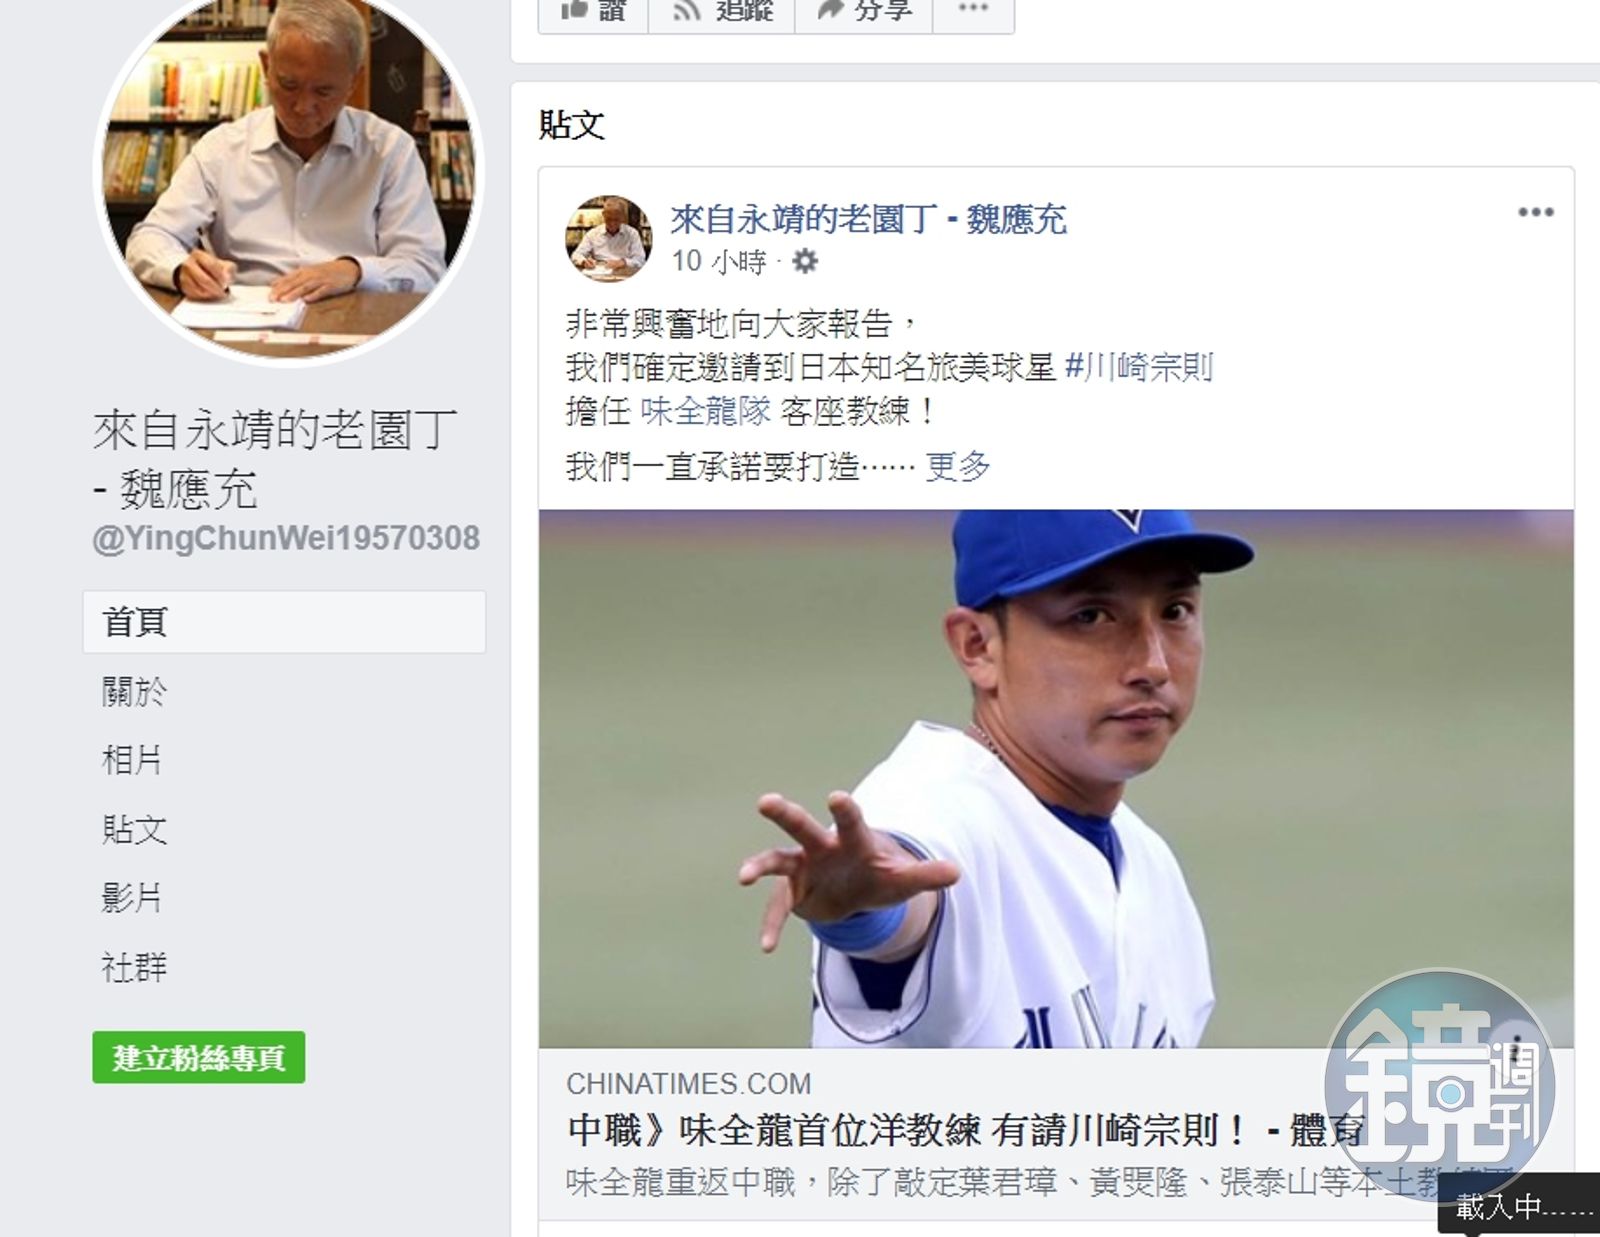Viewport: 1600px width, 1237px height.
Task: Go to the 相片 section
Action: click(x=132, y=760)
